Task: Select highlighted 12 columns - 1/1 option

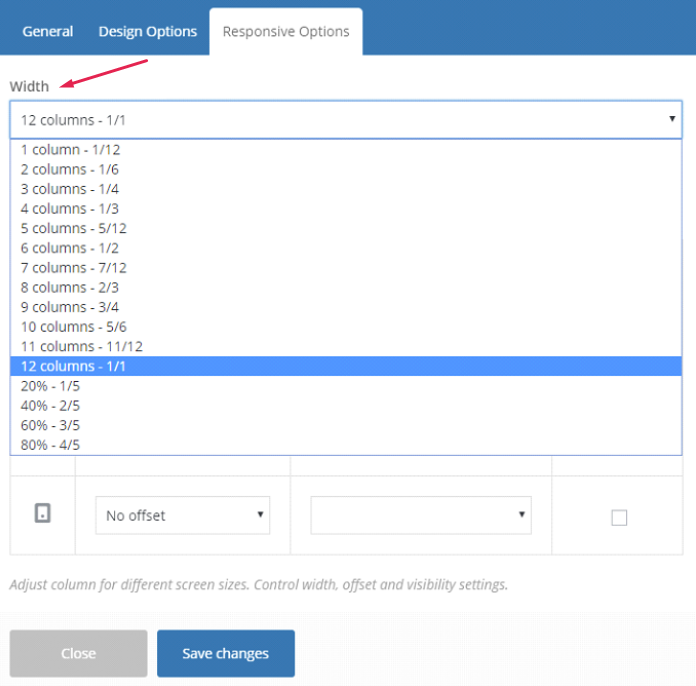Action: tap(74, 366)
